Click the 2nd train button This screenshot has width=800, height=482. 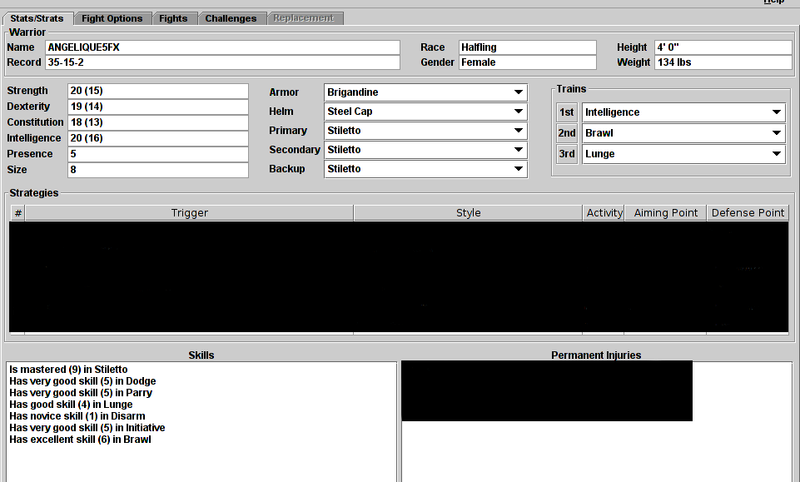[567, 133]
